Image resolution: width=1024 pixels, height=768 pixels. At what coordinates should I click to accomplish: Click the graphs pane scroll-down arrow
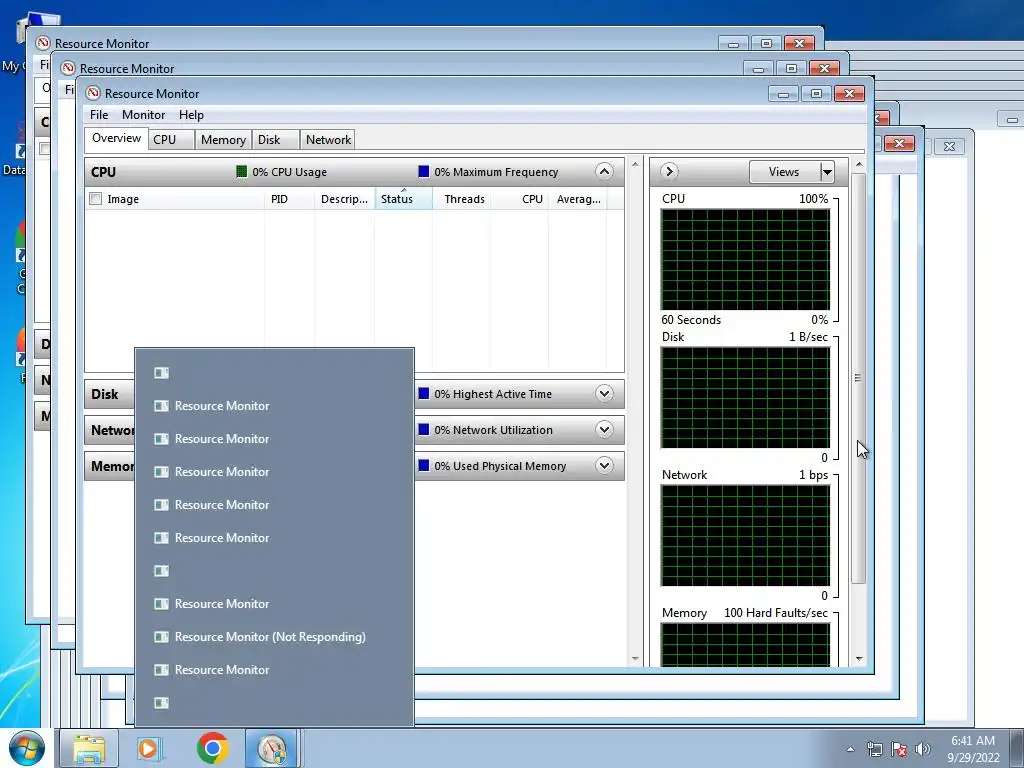(859, 659)
